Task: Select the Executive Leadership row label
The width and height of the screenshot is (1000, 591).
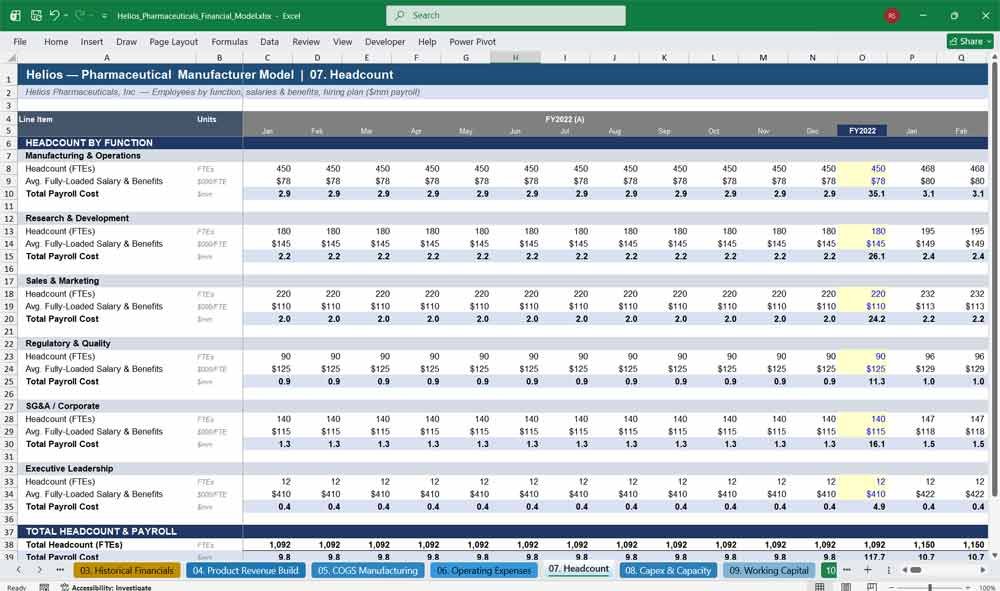Action: 69,468
